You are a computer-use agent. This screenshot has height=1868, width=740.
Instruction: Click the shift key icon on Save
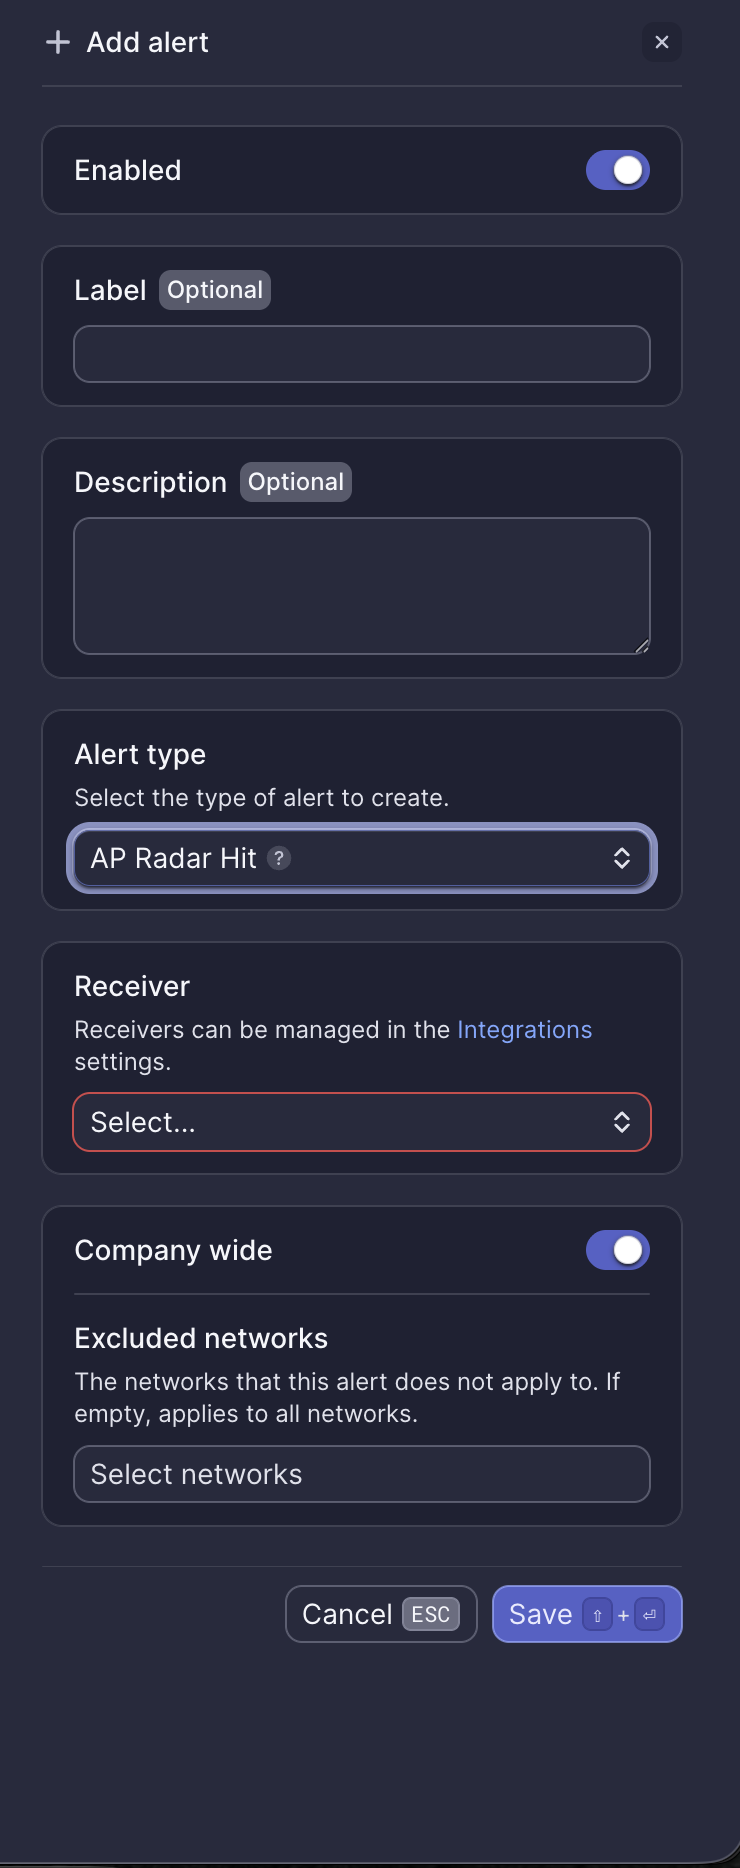(x=597, y=1615)
